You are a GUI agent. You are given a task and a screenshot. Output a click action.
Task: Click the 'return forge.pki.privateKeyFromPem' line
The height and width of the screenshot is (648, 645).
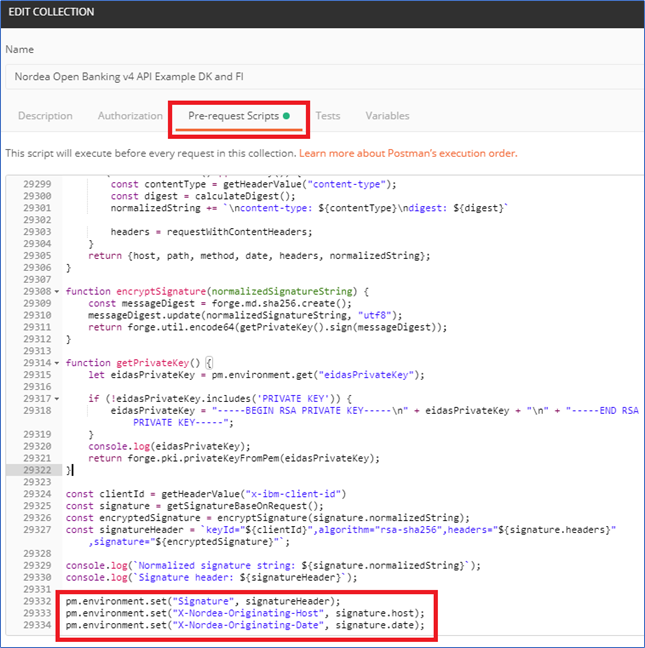[233, 458]
